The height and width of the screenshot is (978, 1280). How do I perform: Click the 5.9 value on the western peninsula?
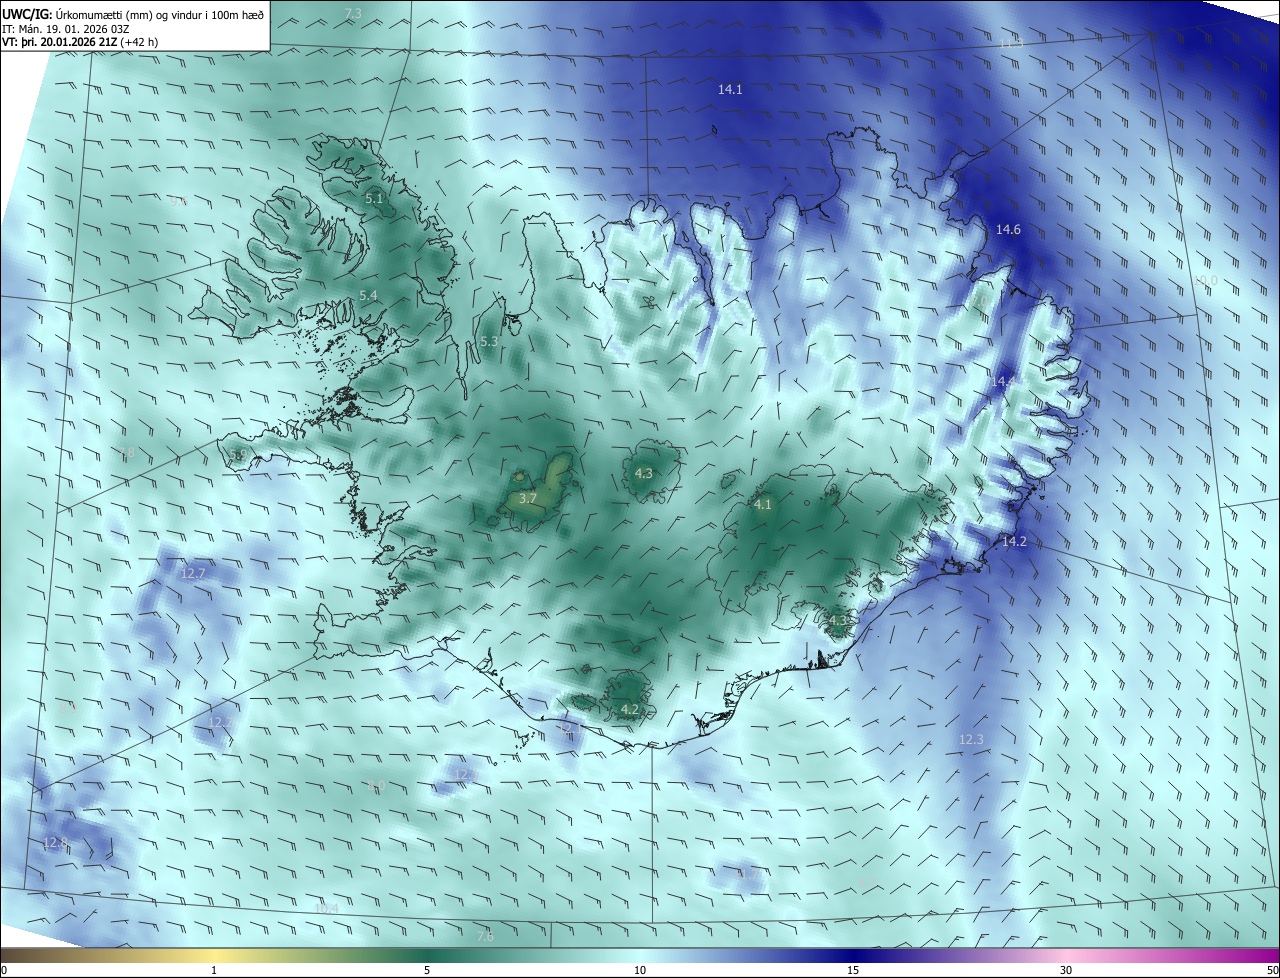click(x=237, y=455)
